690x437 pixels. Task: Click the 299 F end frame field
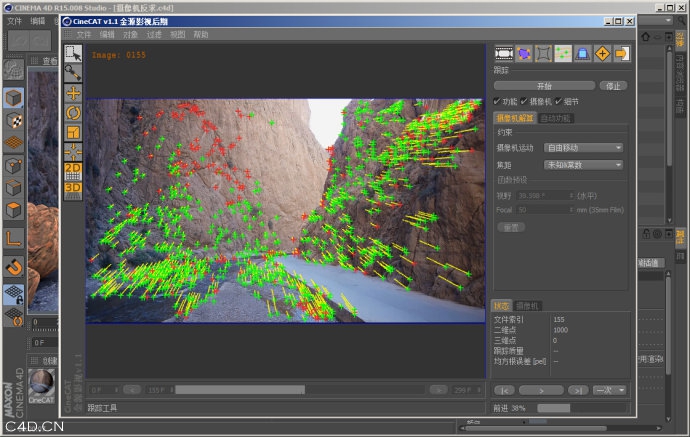(x=466, y=390)
